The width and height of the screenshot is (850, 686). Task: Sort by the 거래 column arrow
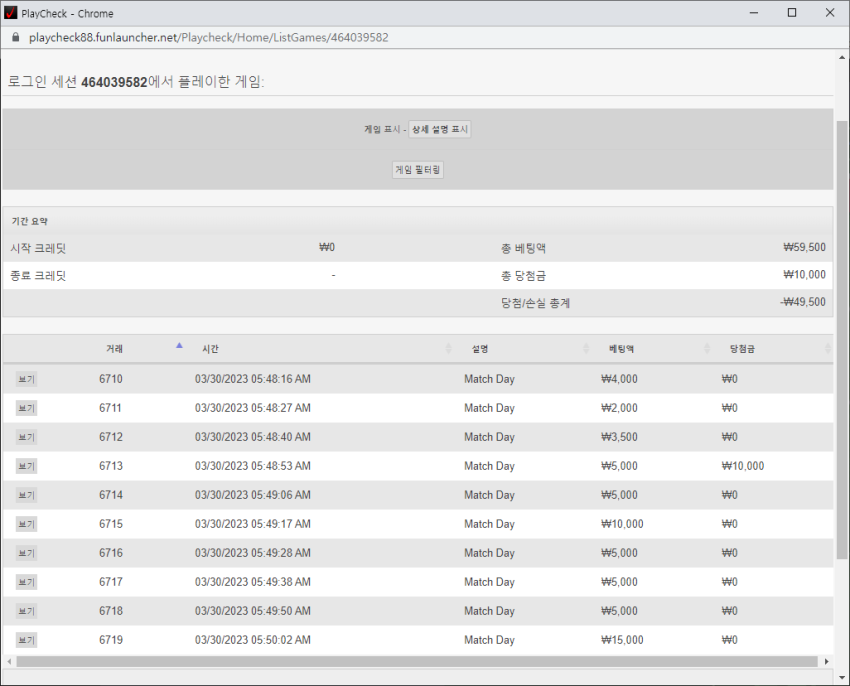[x=179, y=345]
